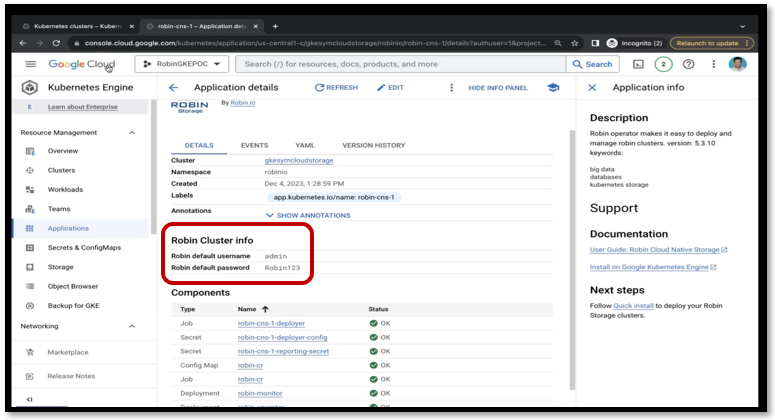This screenshot has height=420, width=775.
Task: Refresh the application details
Action: 336,87
